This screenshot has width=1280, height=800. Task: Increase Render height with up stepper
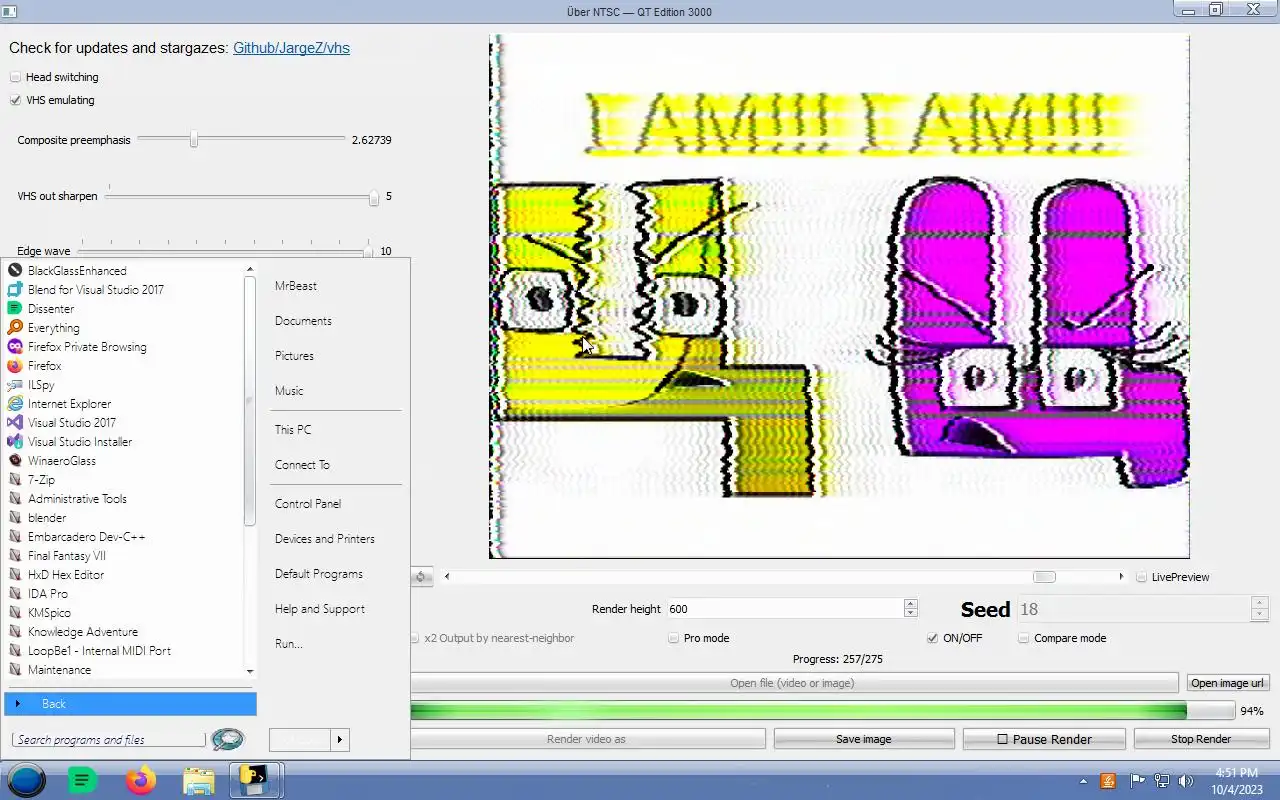click(x=910, y=604)
